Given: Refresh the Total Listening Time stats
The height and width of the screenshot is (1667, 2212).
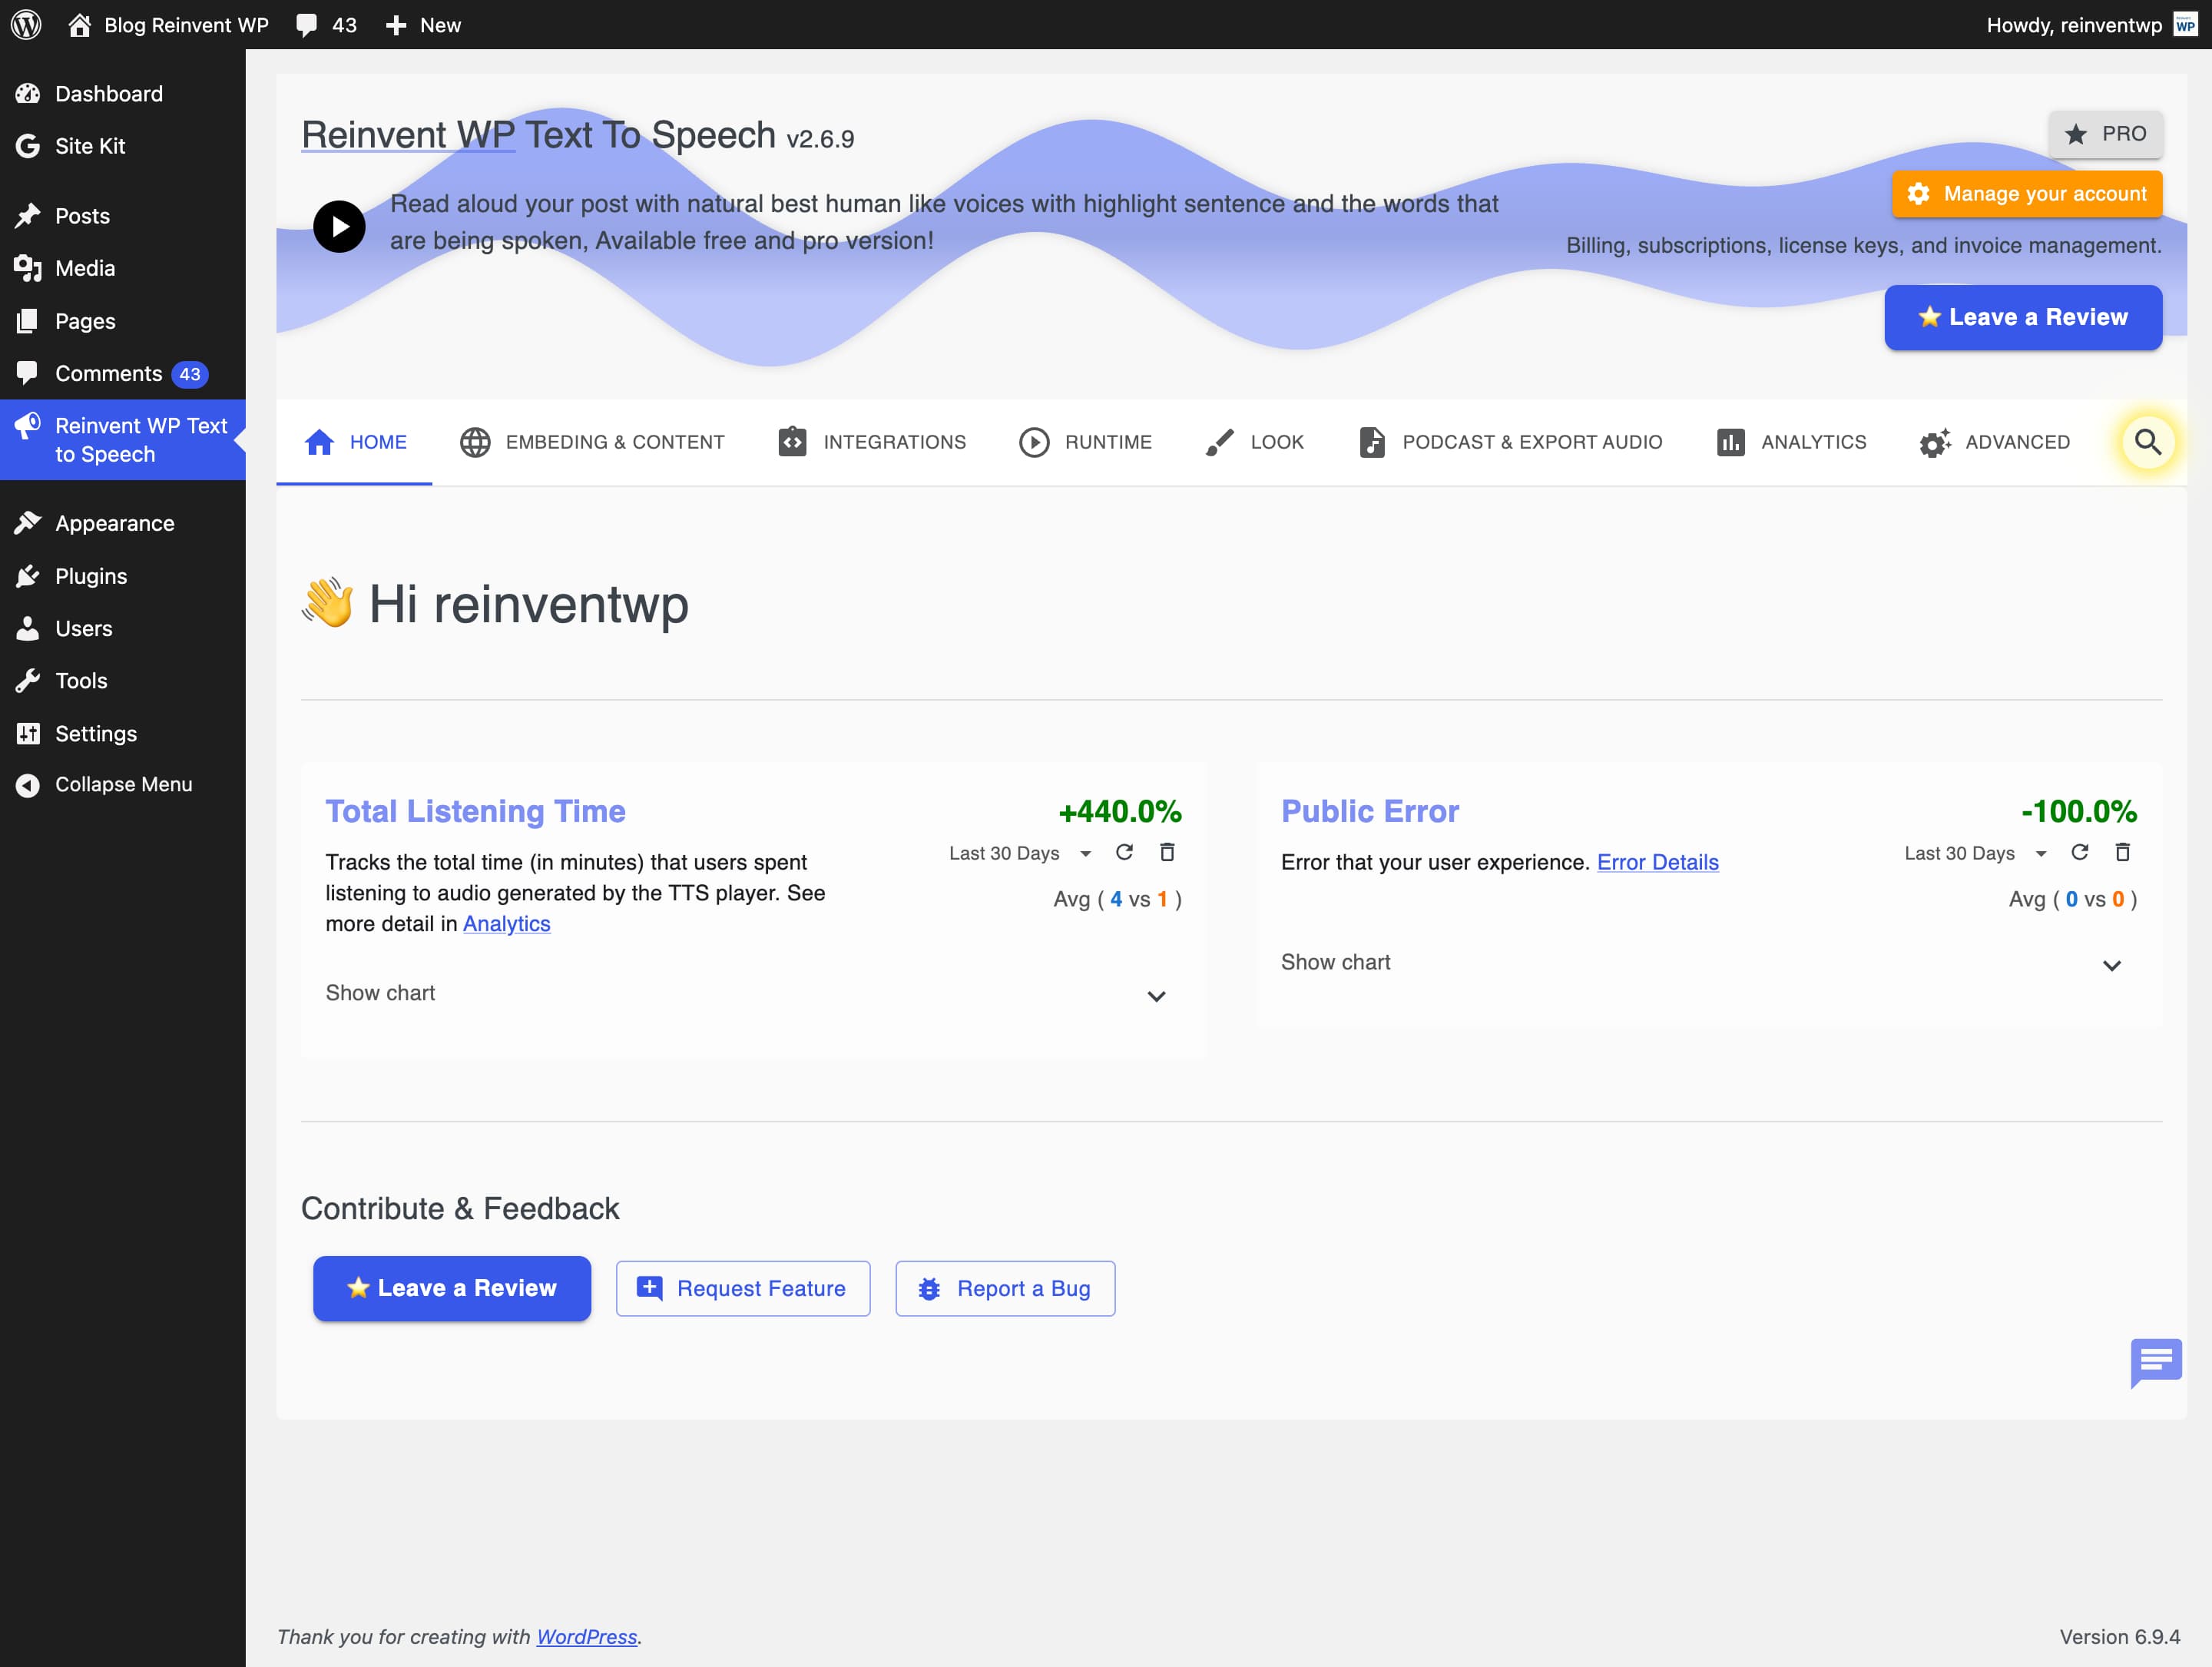Looking at the screenshot, I should 1124,852.
